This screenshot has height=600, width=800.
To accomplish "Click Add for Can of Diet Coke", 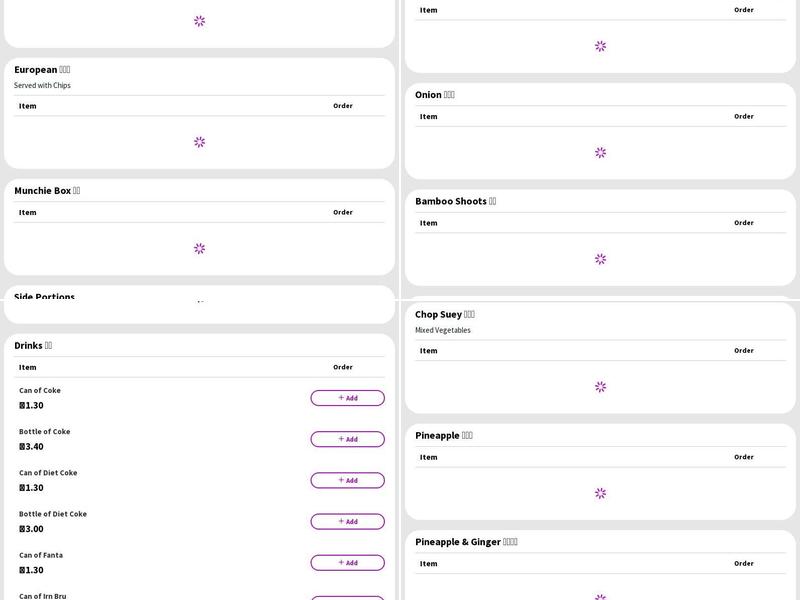I will (347, 480).
